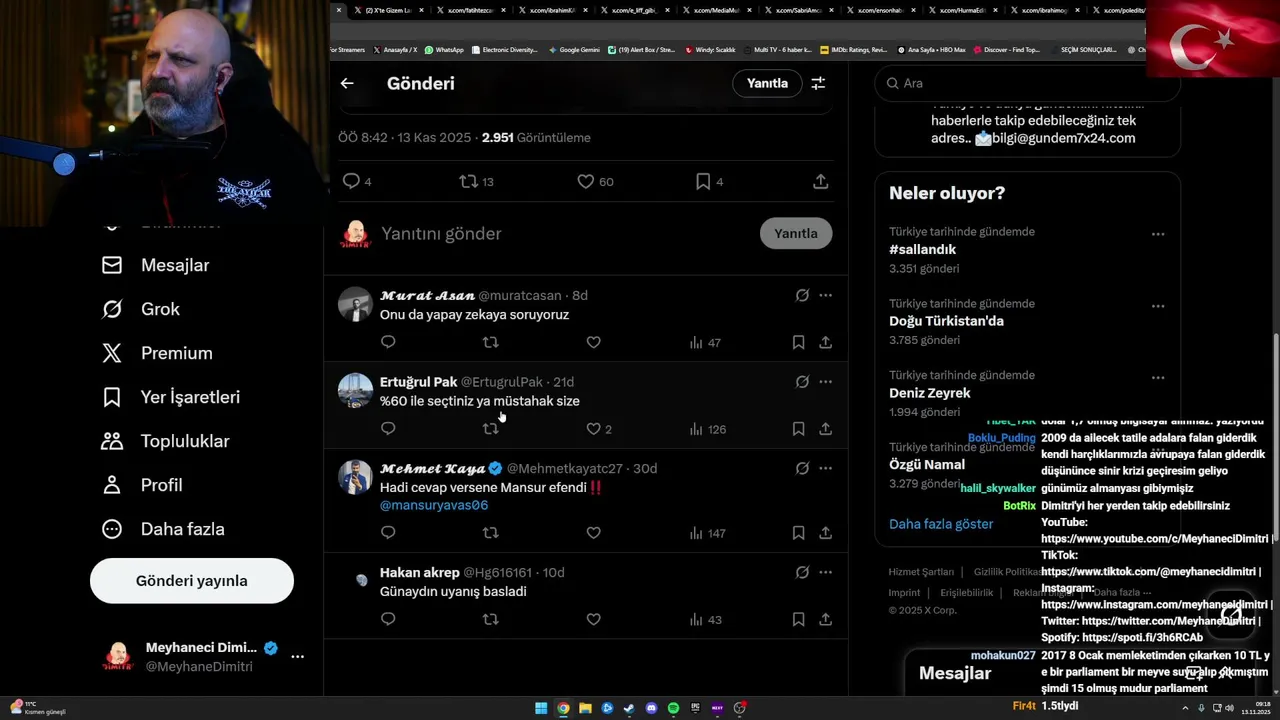Click the Hizmet Şartları footer link
This screenshot has width=1280, height=720.
point(921,572)
